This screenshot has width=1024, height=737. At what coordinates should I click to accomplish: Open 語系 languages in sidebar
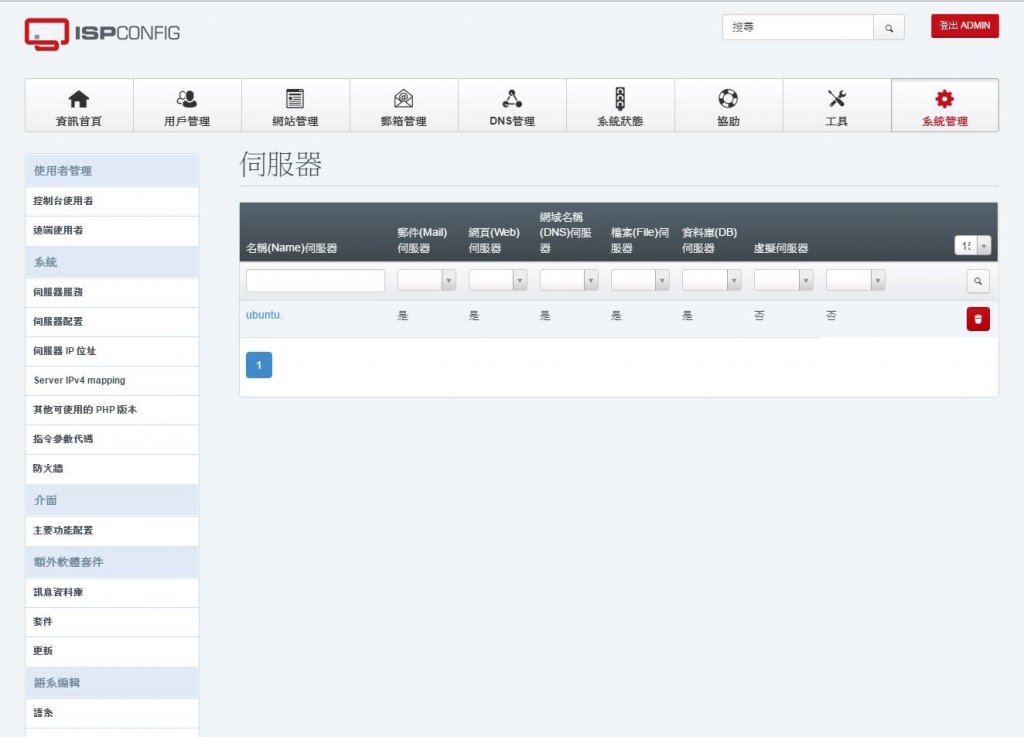pos(112,713)
